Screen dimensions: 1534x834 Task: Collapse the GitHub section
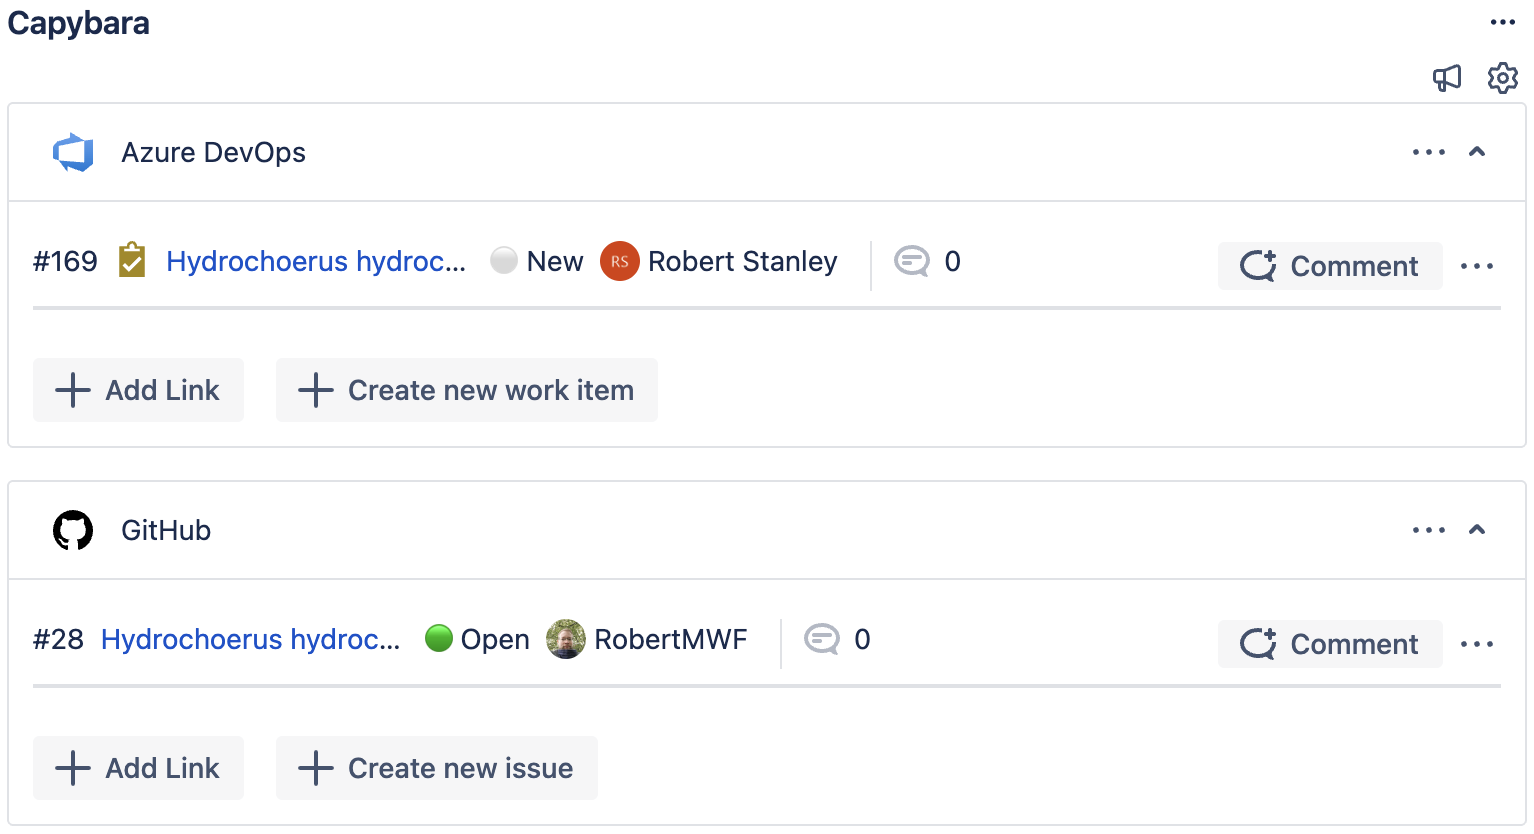pyautogui.click(x=1477, y=530)
